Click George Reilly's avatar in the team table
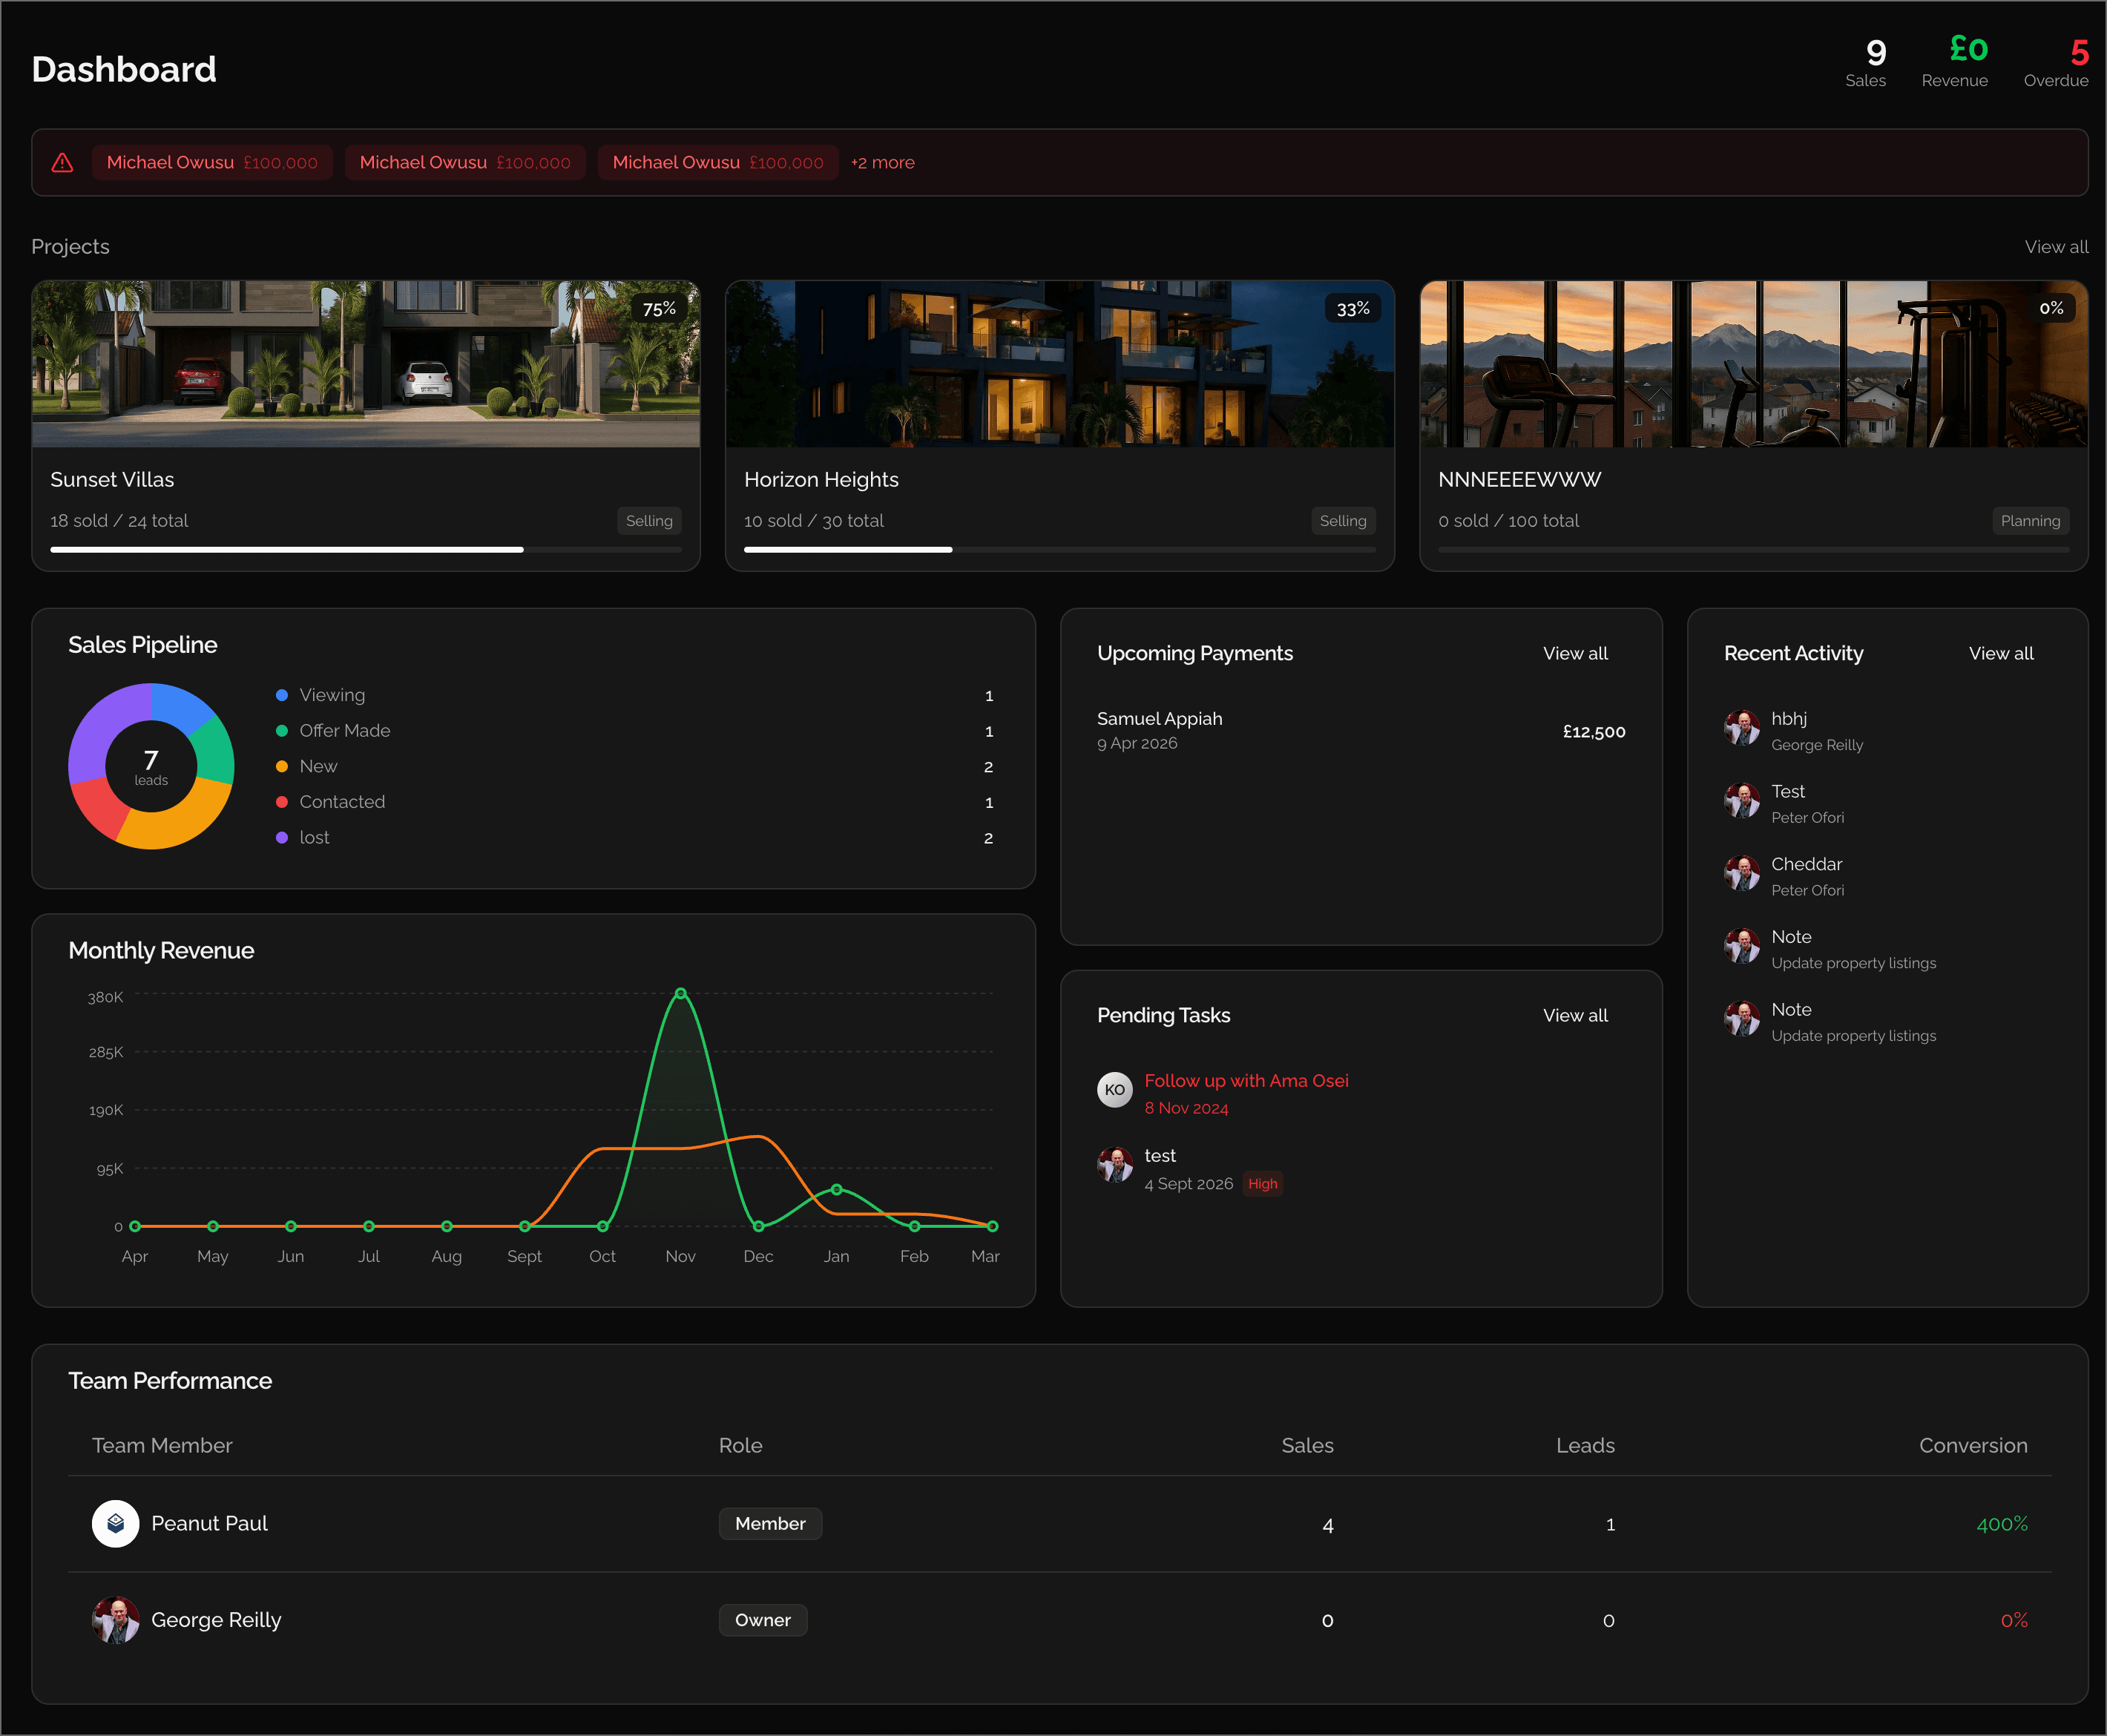 tap(115, 1620)
